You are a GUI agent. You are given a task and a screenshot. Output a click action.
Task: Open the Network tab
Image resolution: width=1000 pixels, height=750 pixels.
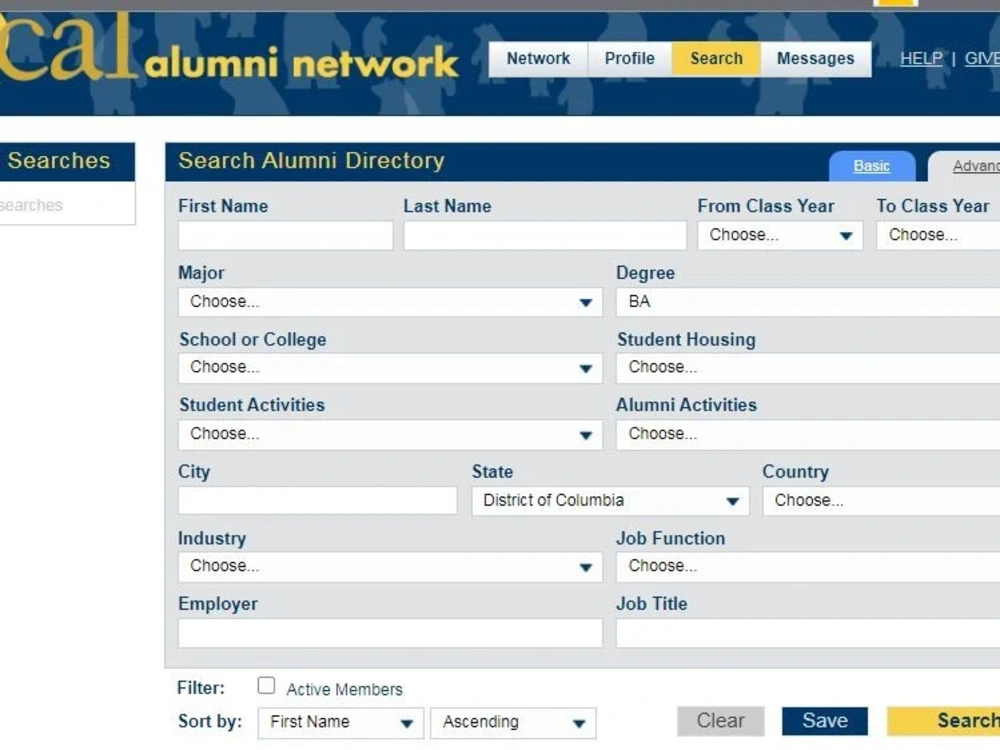[x=538, y=59]
